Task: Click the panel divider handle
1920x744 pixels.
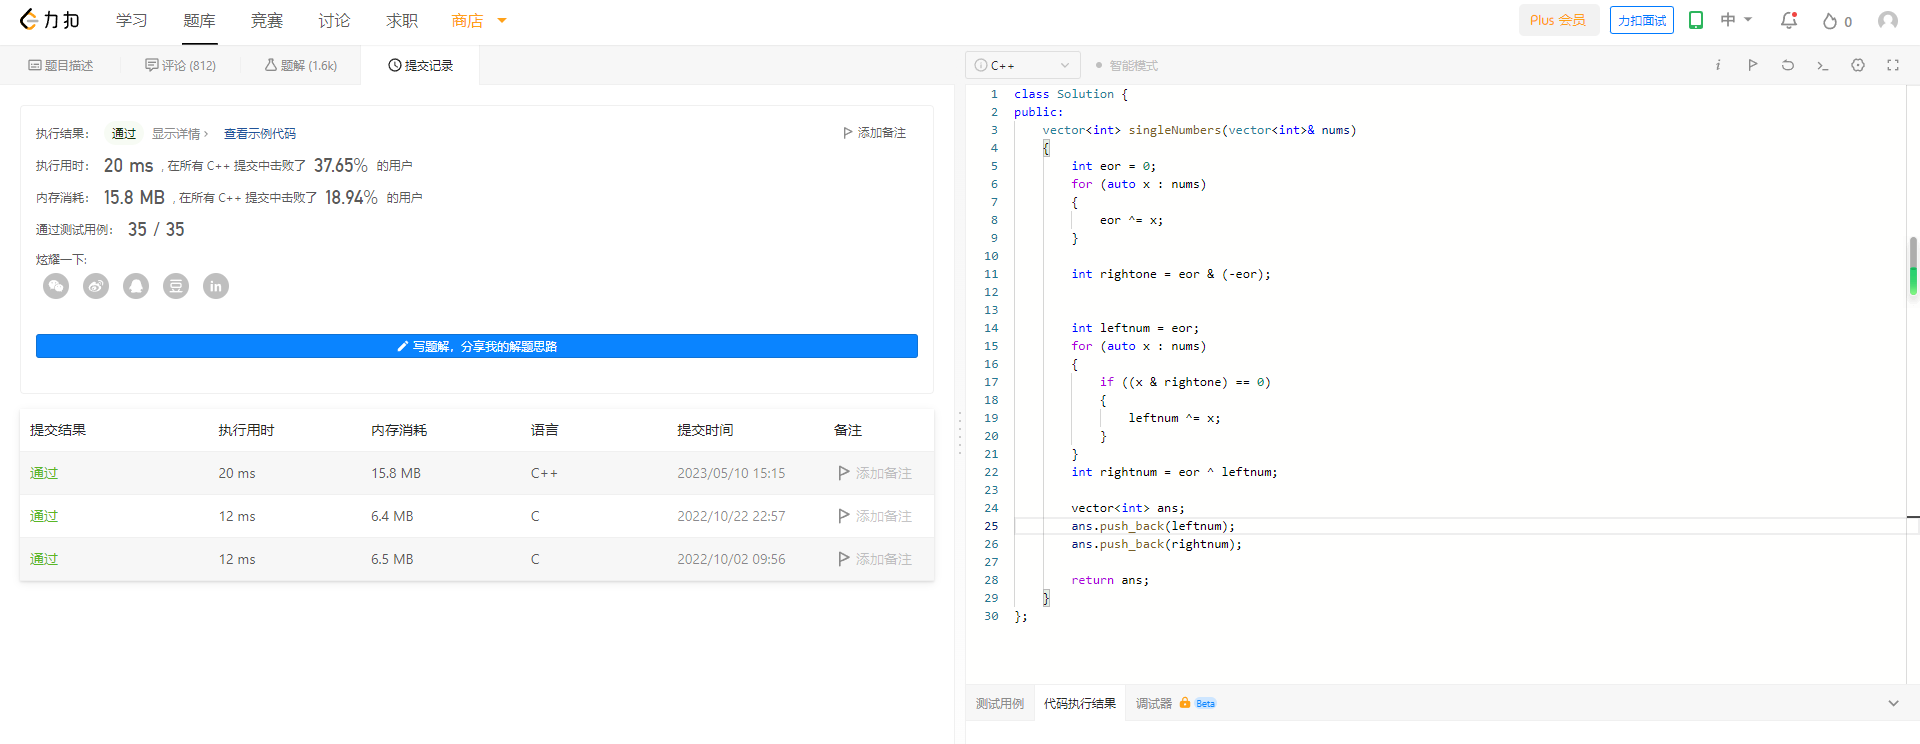Action: pyautogui.click(x=960, y=433)
